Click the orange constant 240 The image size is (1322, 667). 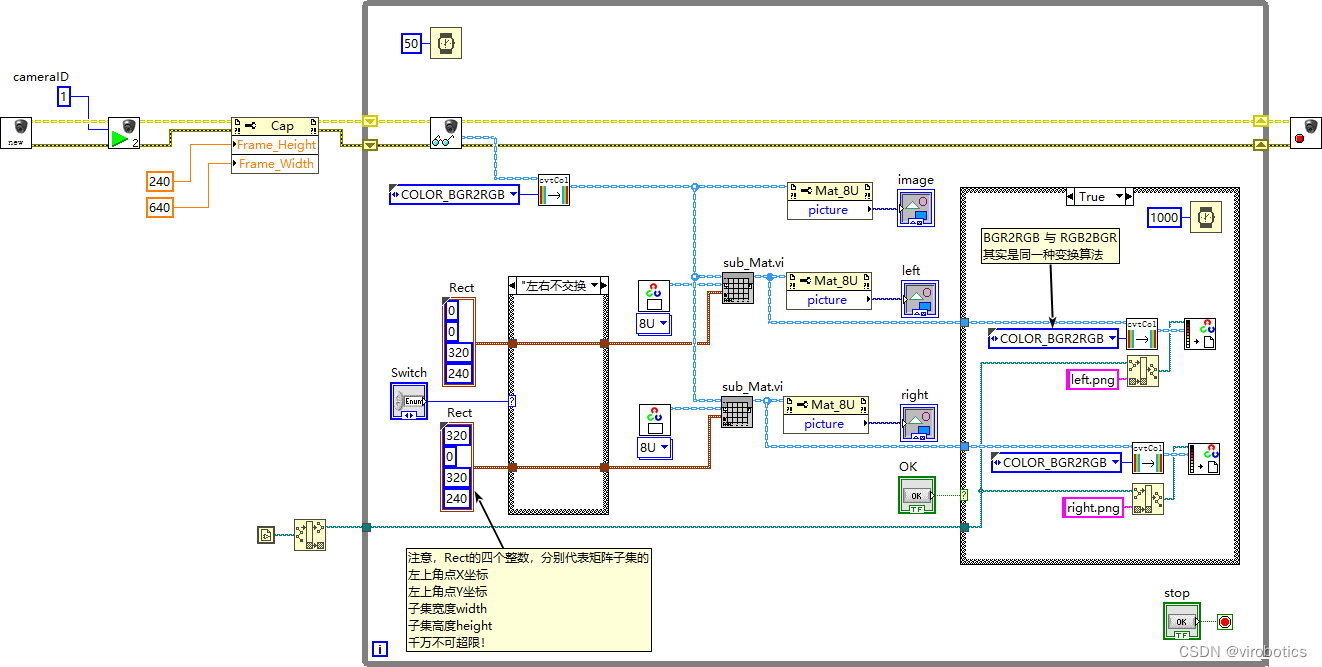pyautogui.click(x=159, y=181)
